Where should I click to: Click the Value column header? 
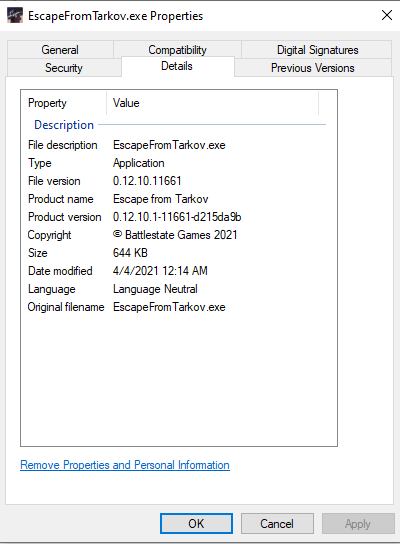pyautogui.click(x=212, y=103)
